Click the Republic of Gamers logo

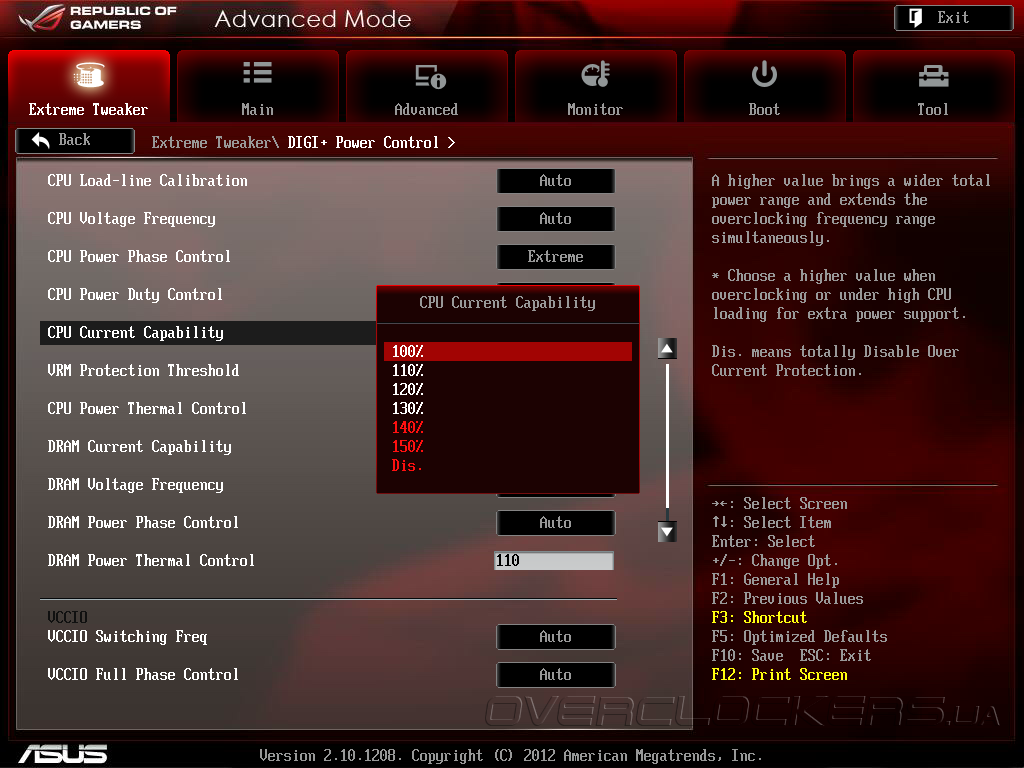click(x=98, y=18)
